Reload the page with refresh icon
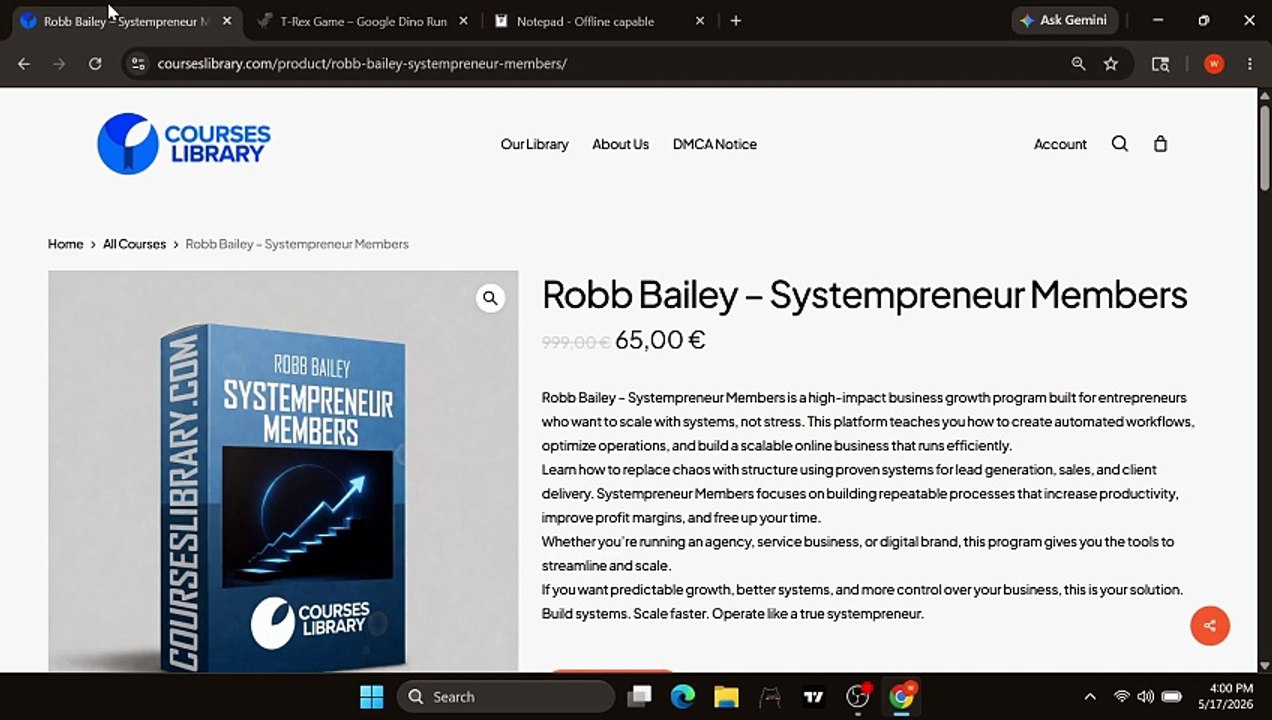Image resolution: width=1272 pixels, height=720 pixels. 95,63
